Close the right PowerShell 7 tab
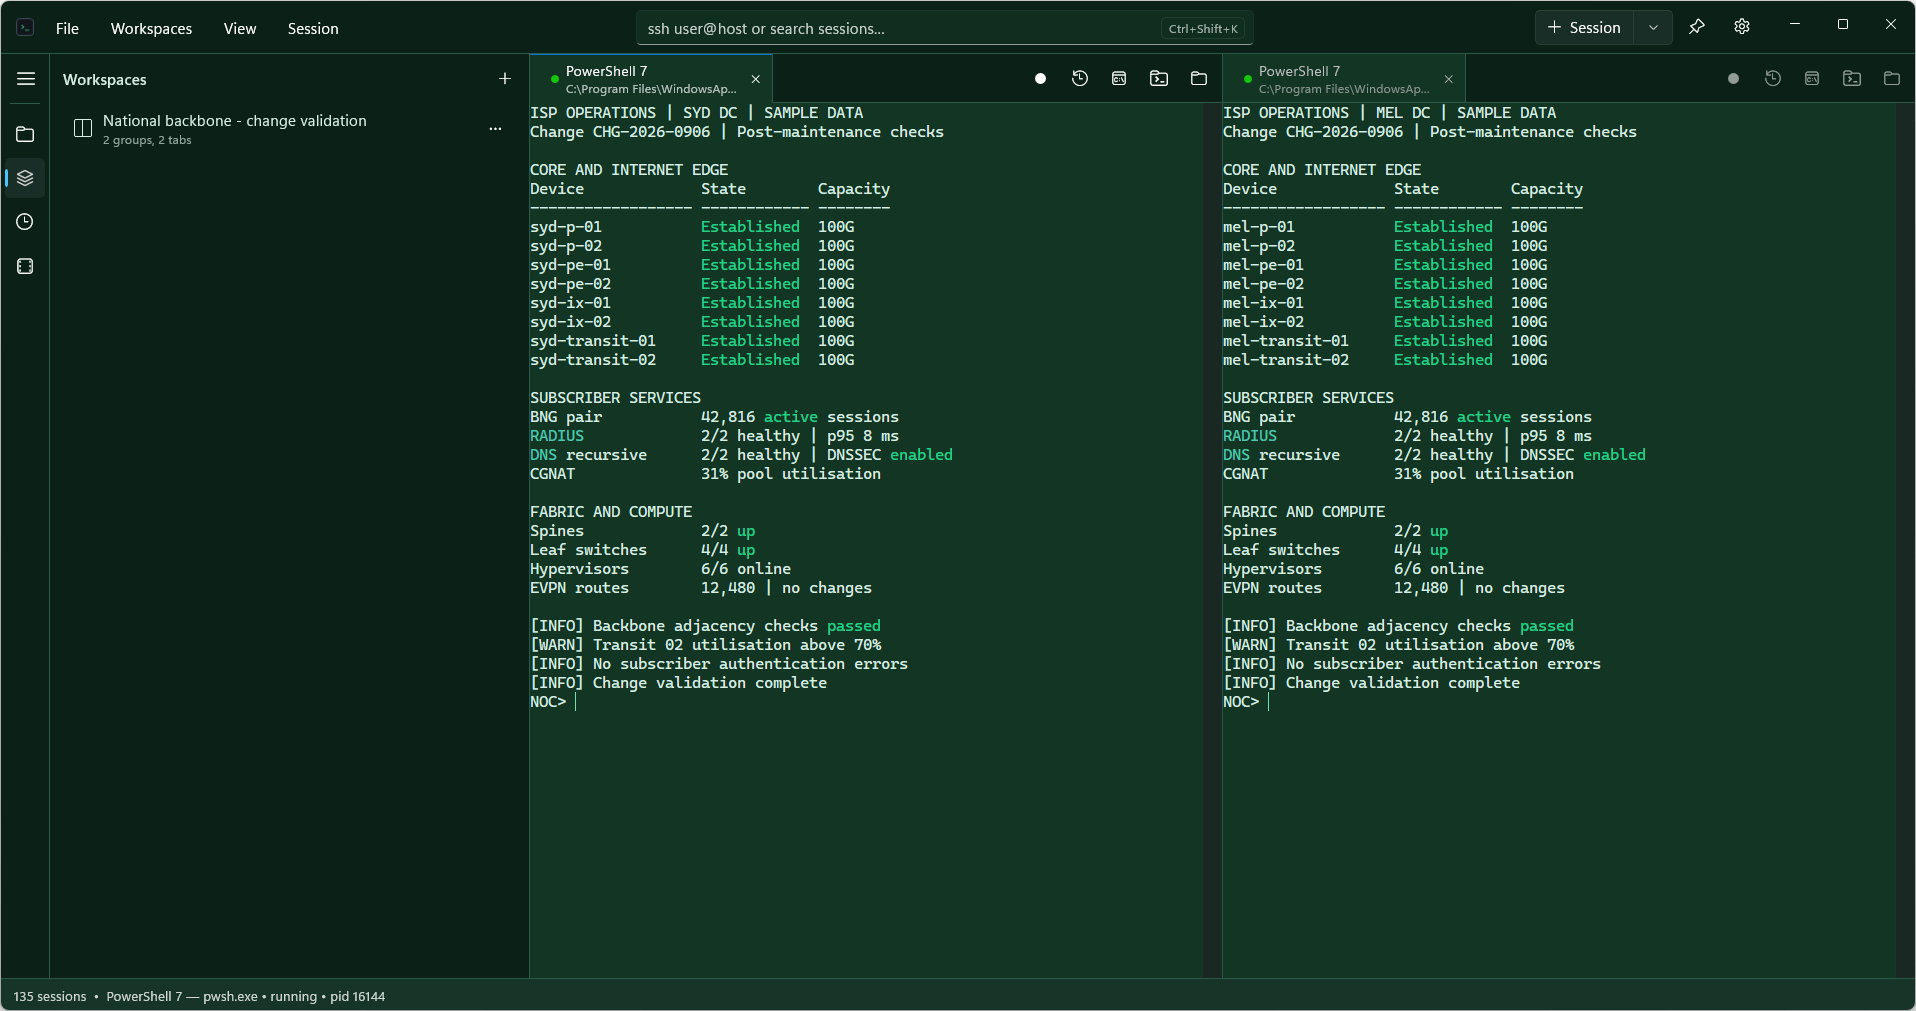 [x=1449, y=79]
